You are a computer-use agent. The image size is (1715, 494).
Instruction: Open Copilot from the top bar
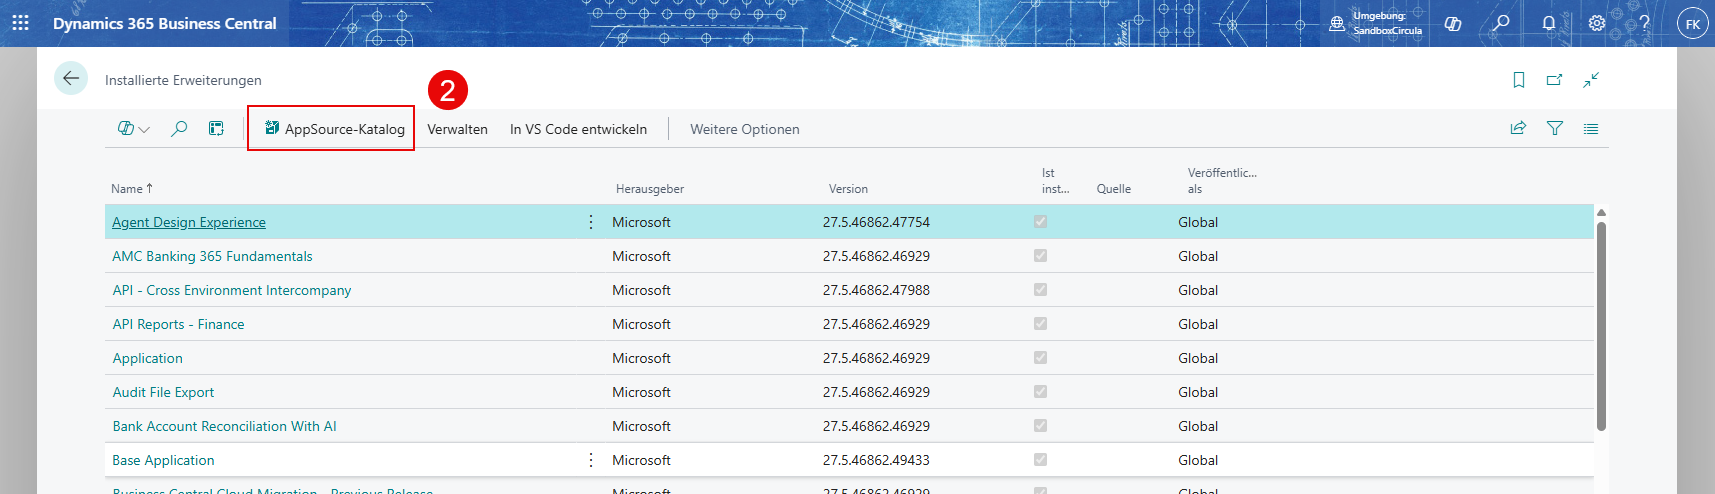(1453, 23)
